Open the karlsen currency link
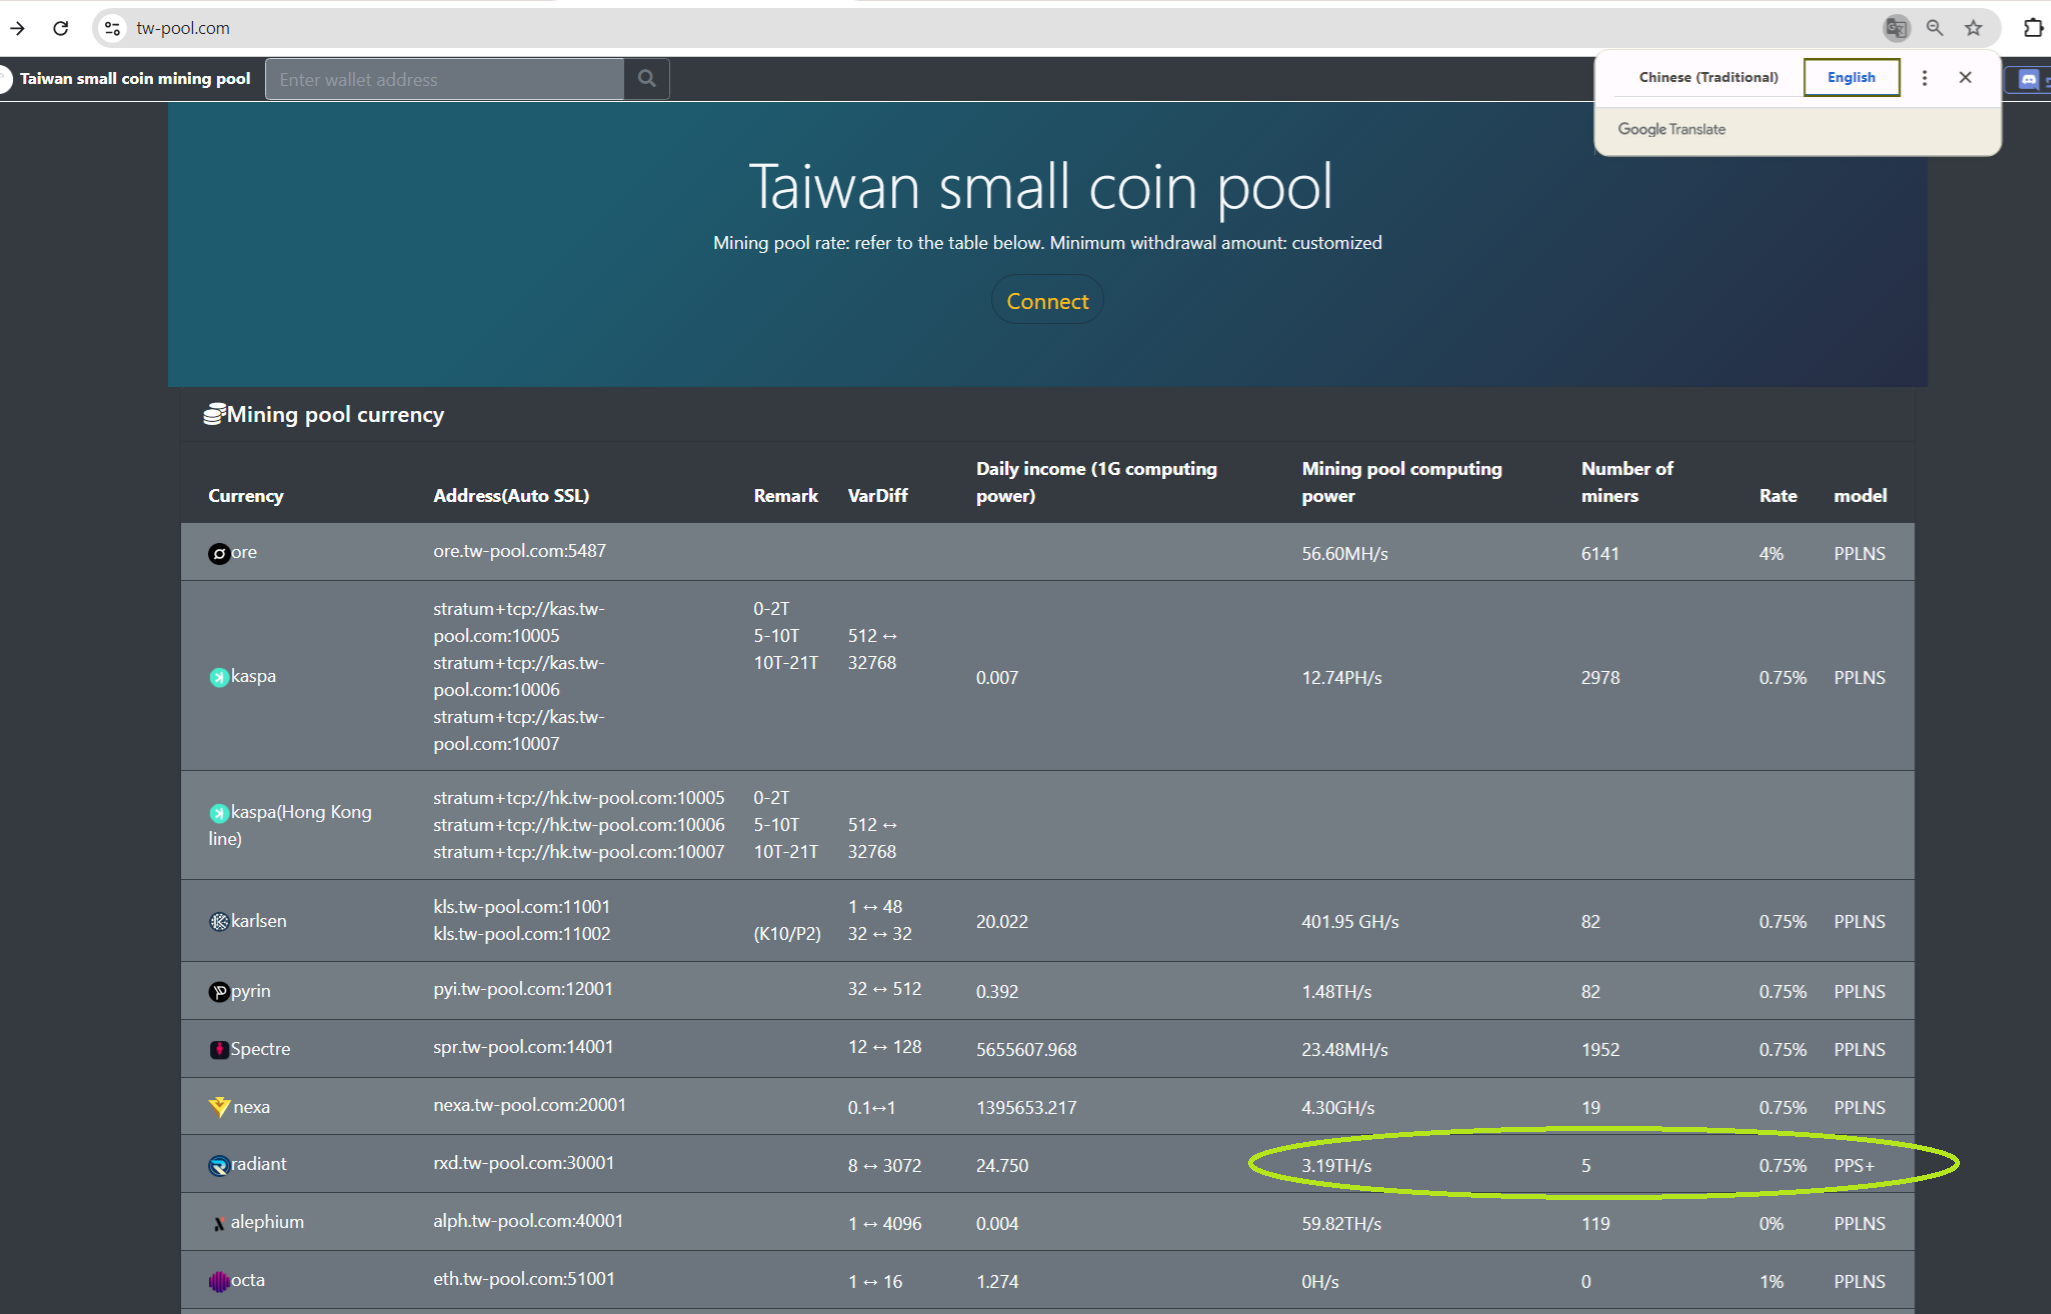 [x=259, y=921]
